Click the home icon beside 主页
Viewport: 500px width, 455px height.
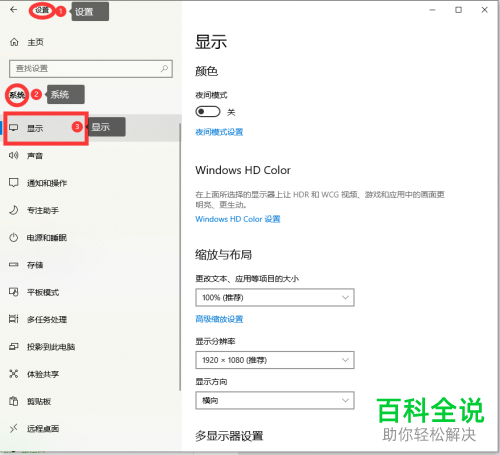[x=14, y=42]
